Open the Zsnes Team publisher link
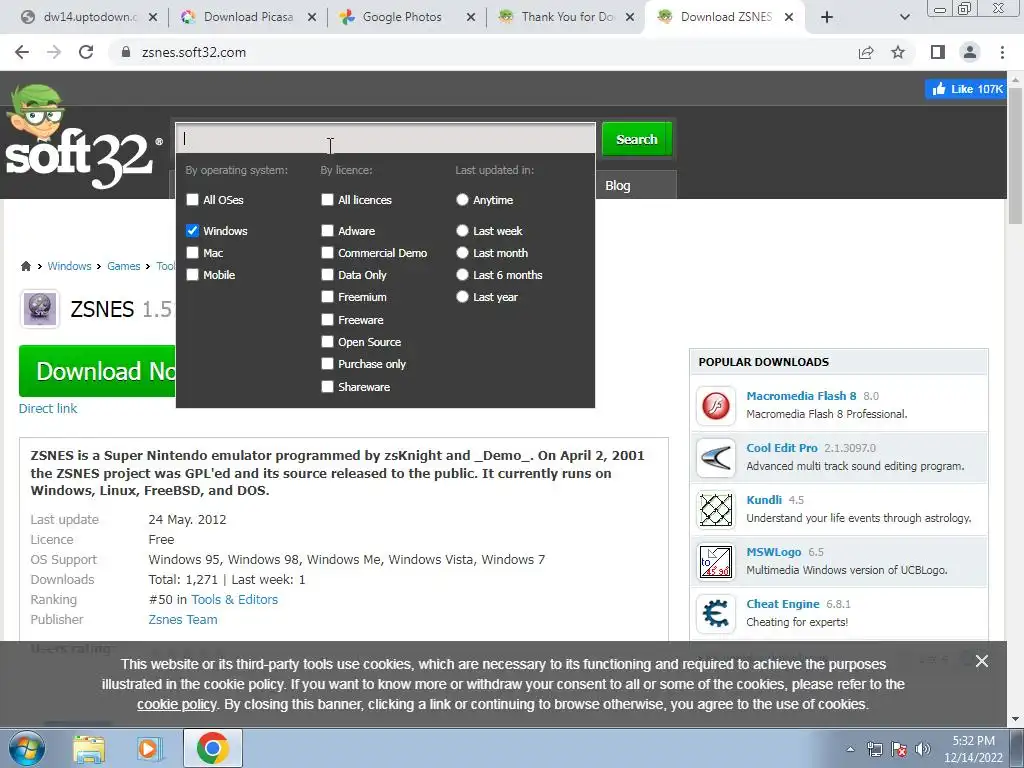Screen dimensions: 1024x768 183,619
